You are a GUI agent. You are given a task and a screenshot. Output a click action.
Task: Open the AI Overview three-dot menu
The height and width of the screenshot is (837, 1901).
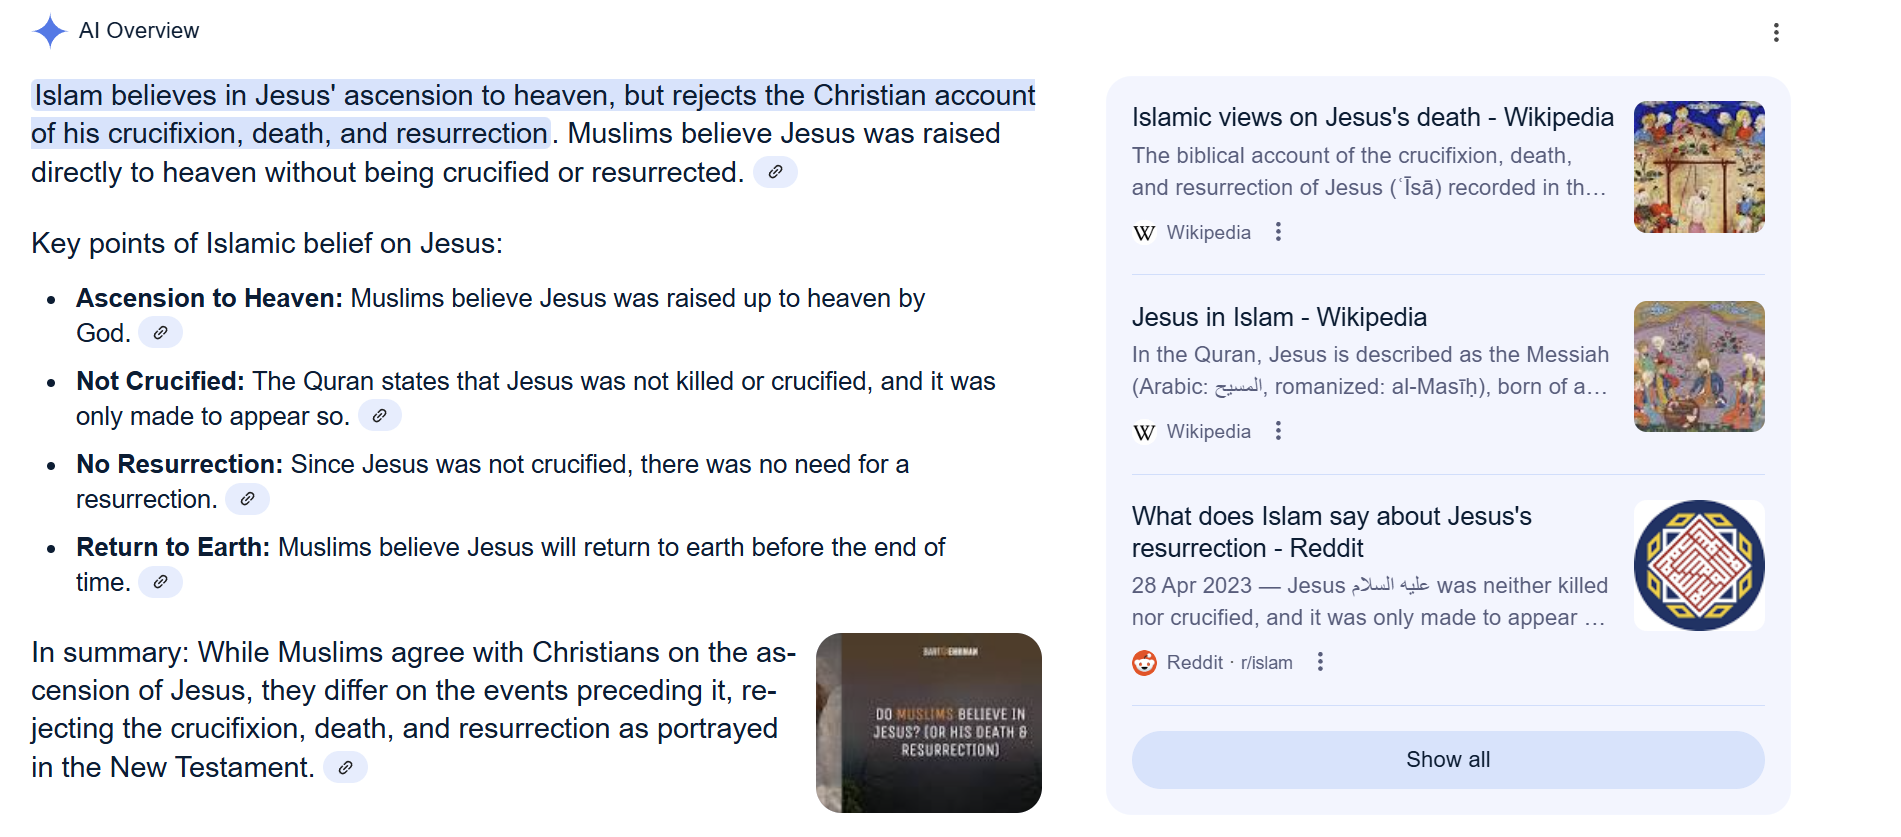[1776, 33]
